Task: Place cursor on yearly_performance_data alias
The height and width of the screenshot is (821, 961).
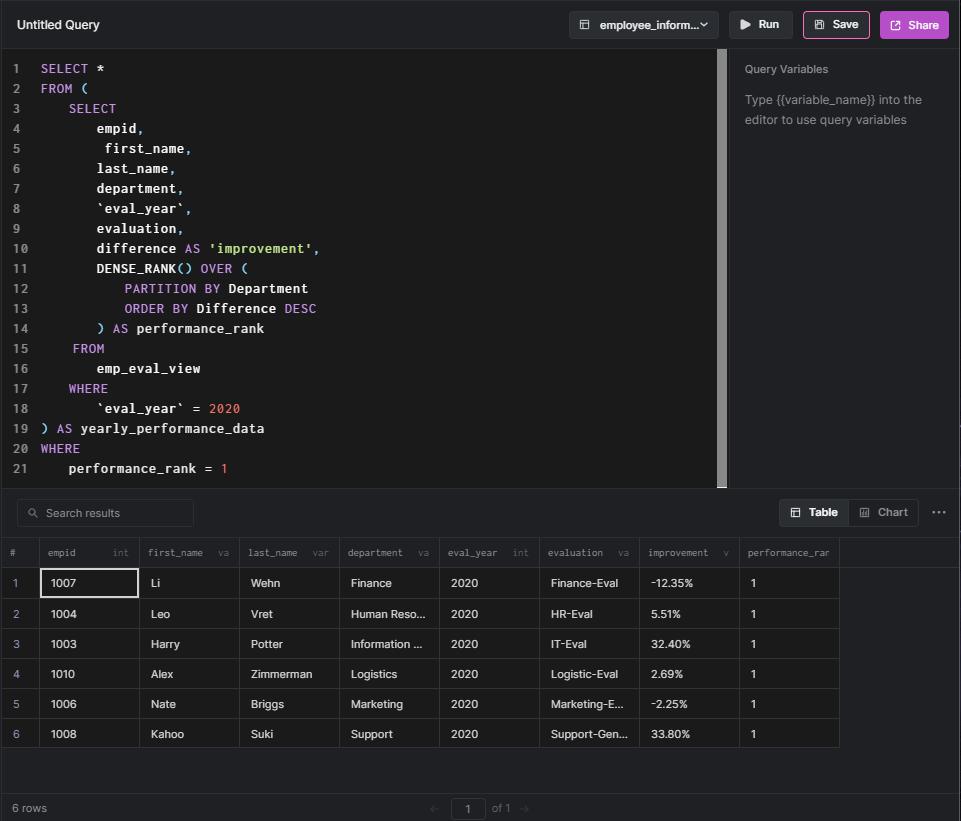Action: [172, 428]
